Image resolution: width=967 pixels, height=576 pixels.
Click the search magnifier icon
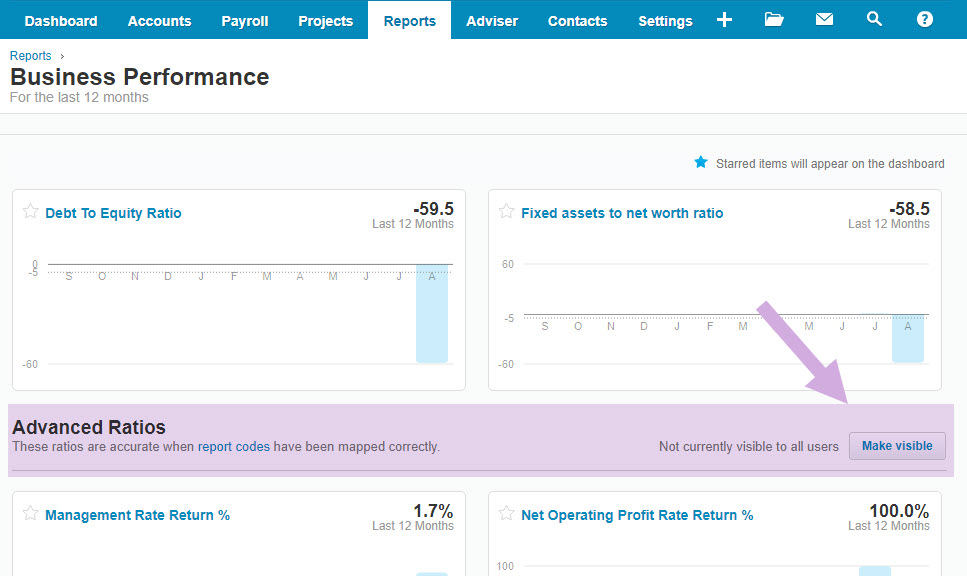pos(874,20)
